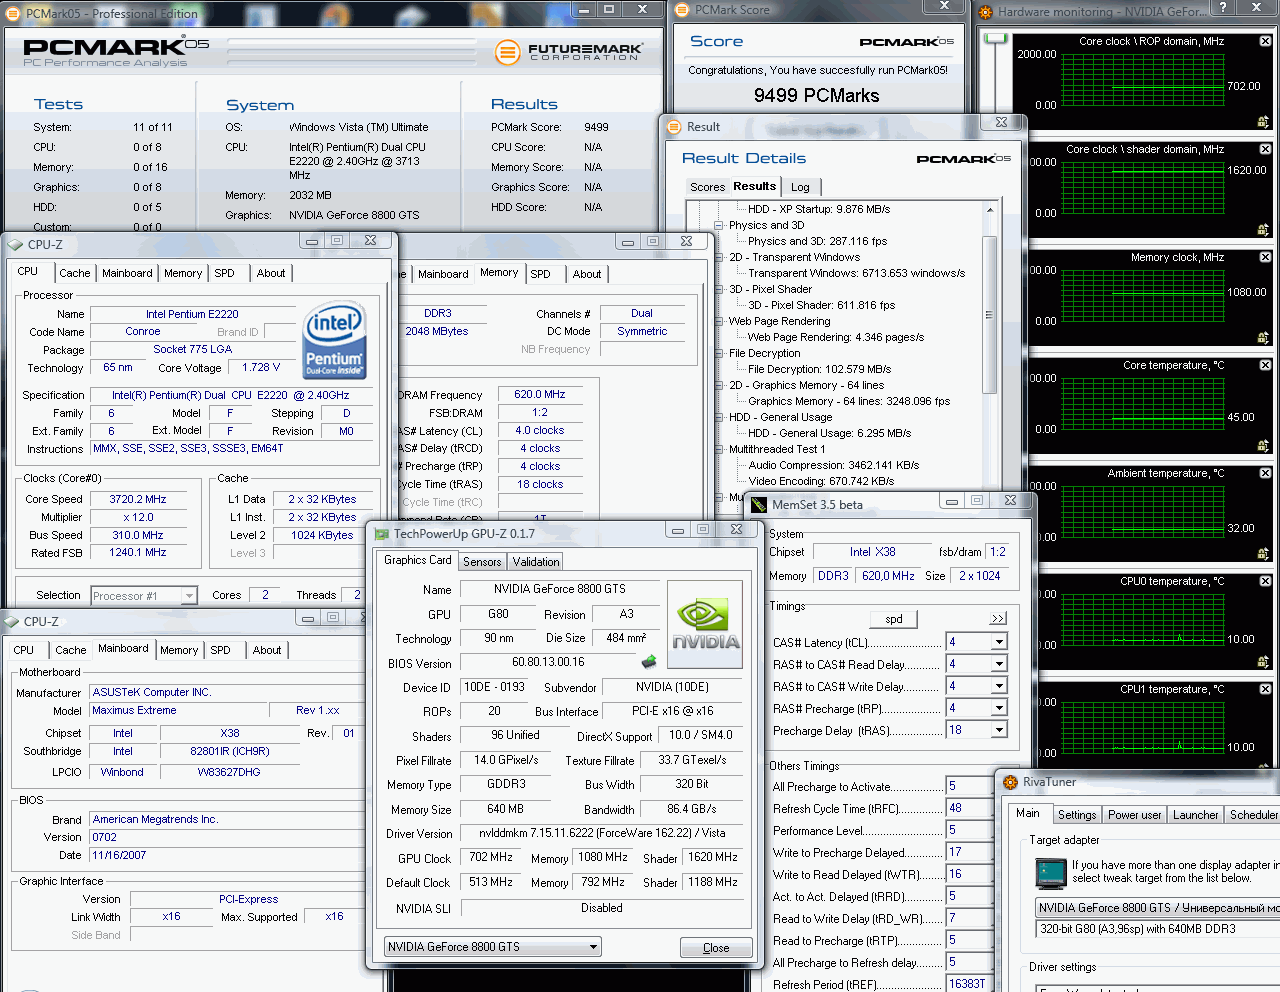Select the File Decryption 102.579 MB/s row
The image size is (1280, 992).
click(x=819, y=369)
